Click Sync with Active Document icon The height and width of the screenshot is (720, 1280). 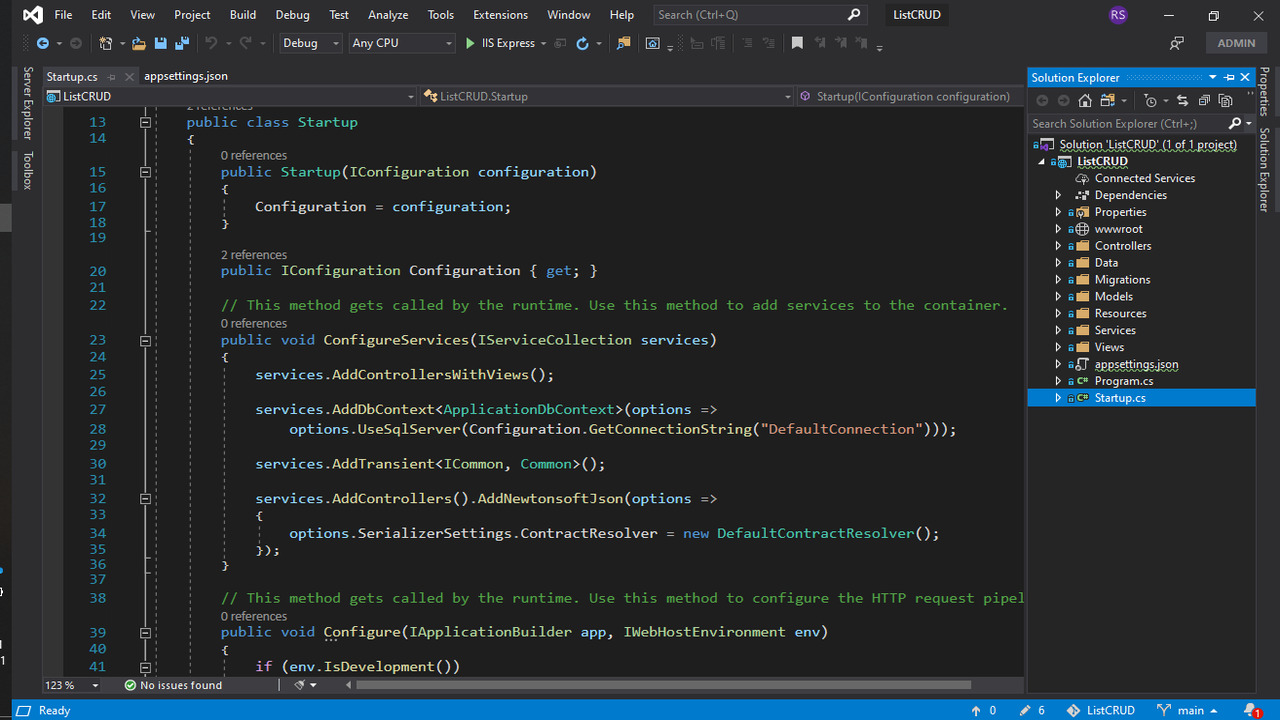[x=1183, y=101]
